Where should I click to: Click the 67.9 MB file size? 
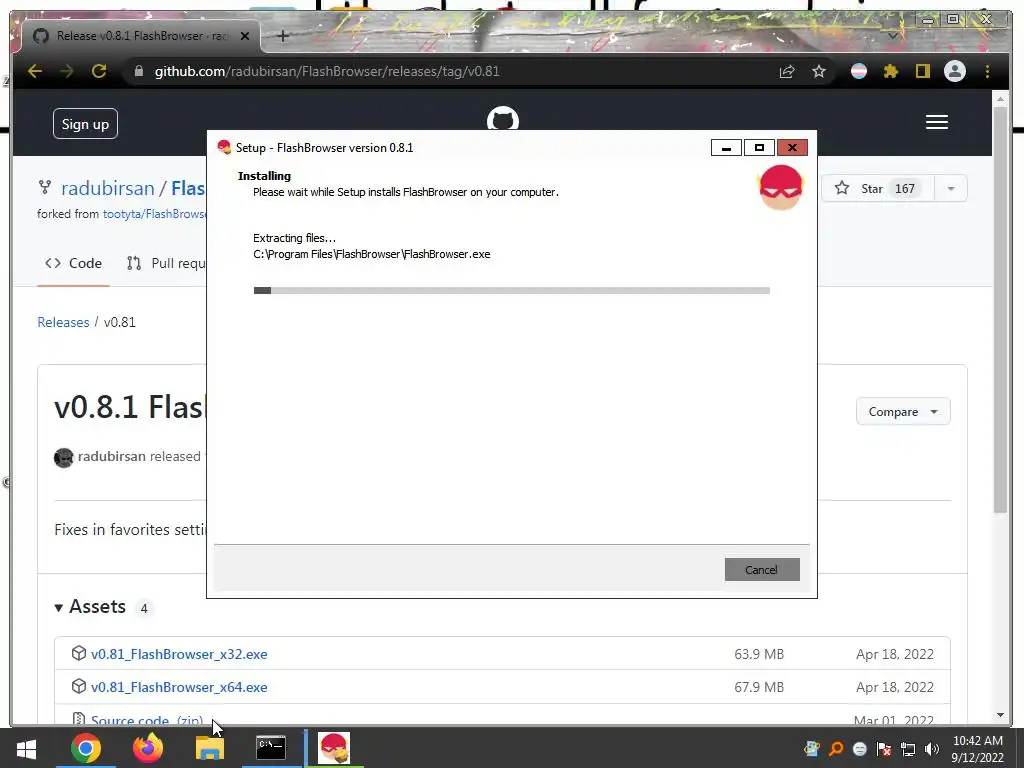coord(759,687)
